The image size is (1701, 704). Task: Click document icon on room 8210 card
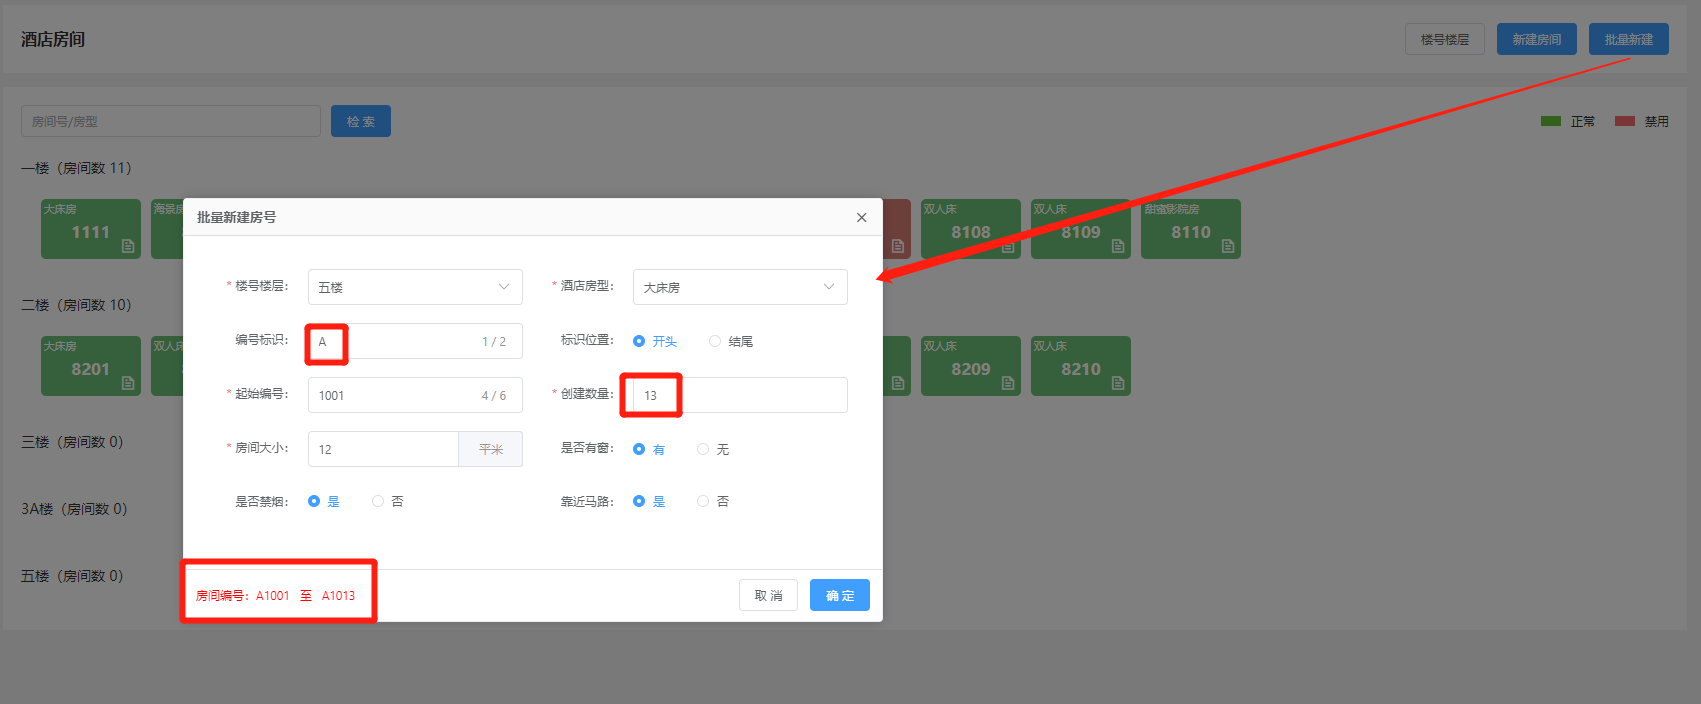(x=1118, y=383)
